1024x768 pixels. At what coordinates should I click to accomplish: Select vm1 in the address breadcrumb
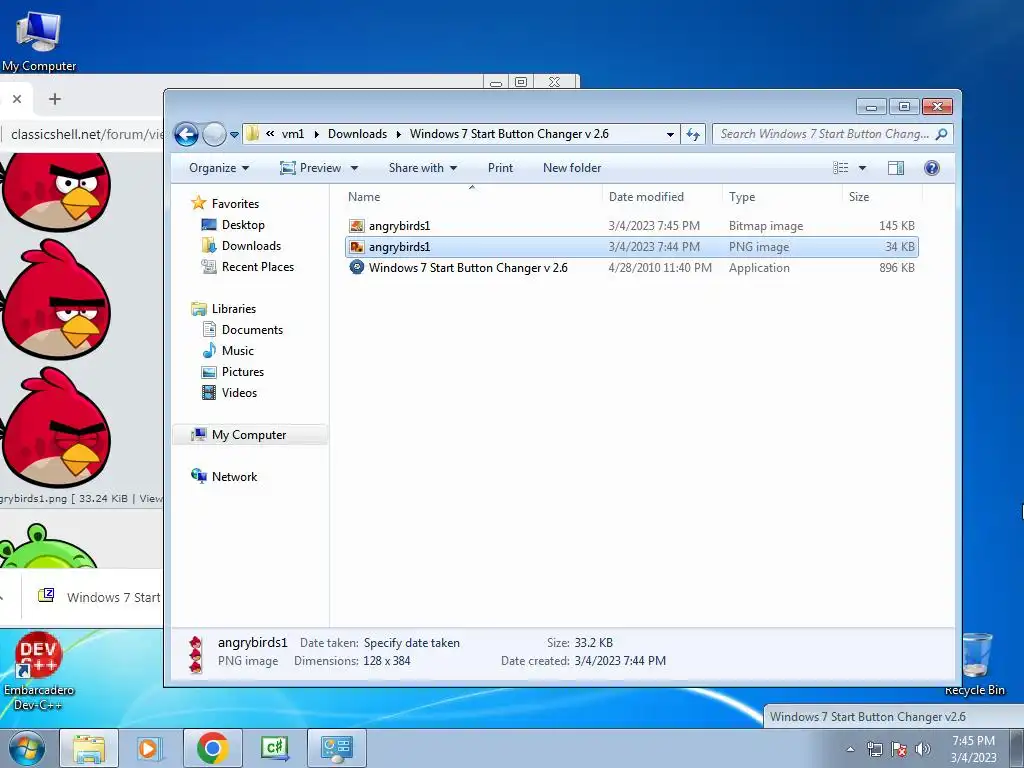tap(293, 134)
